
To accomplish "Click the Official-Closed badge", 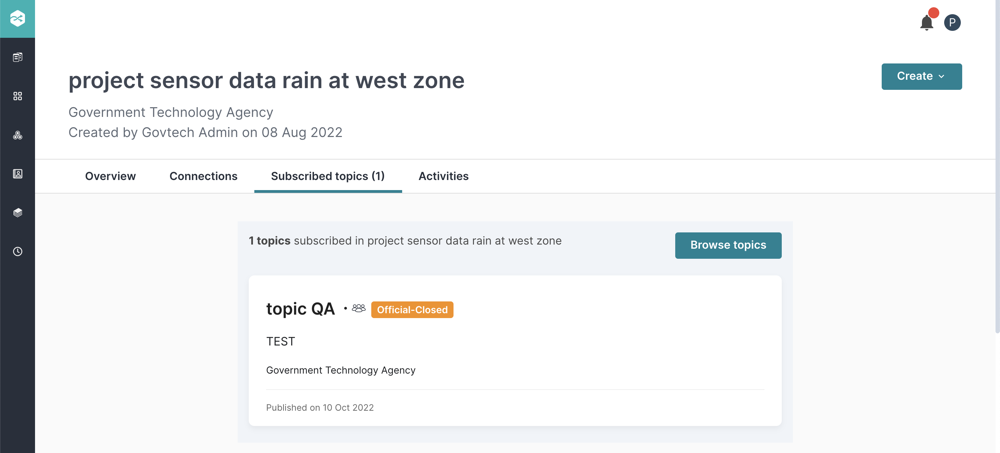I will [412, 310].
